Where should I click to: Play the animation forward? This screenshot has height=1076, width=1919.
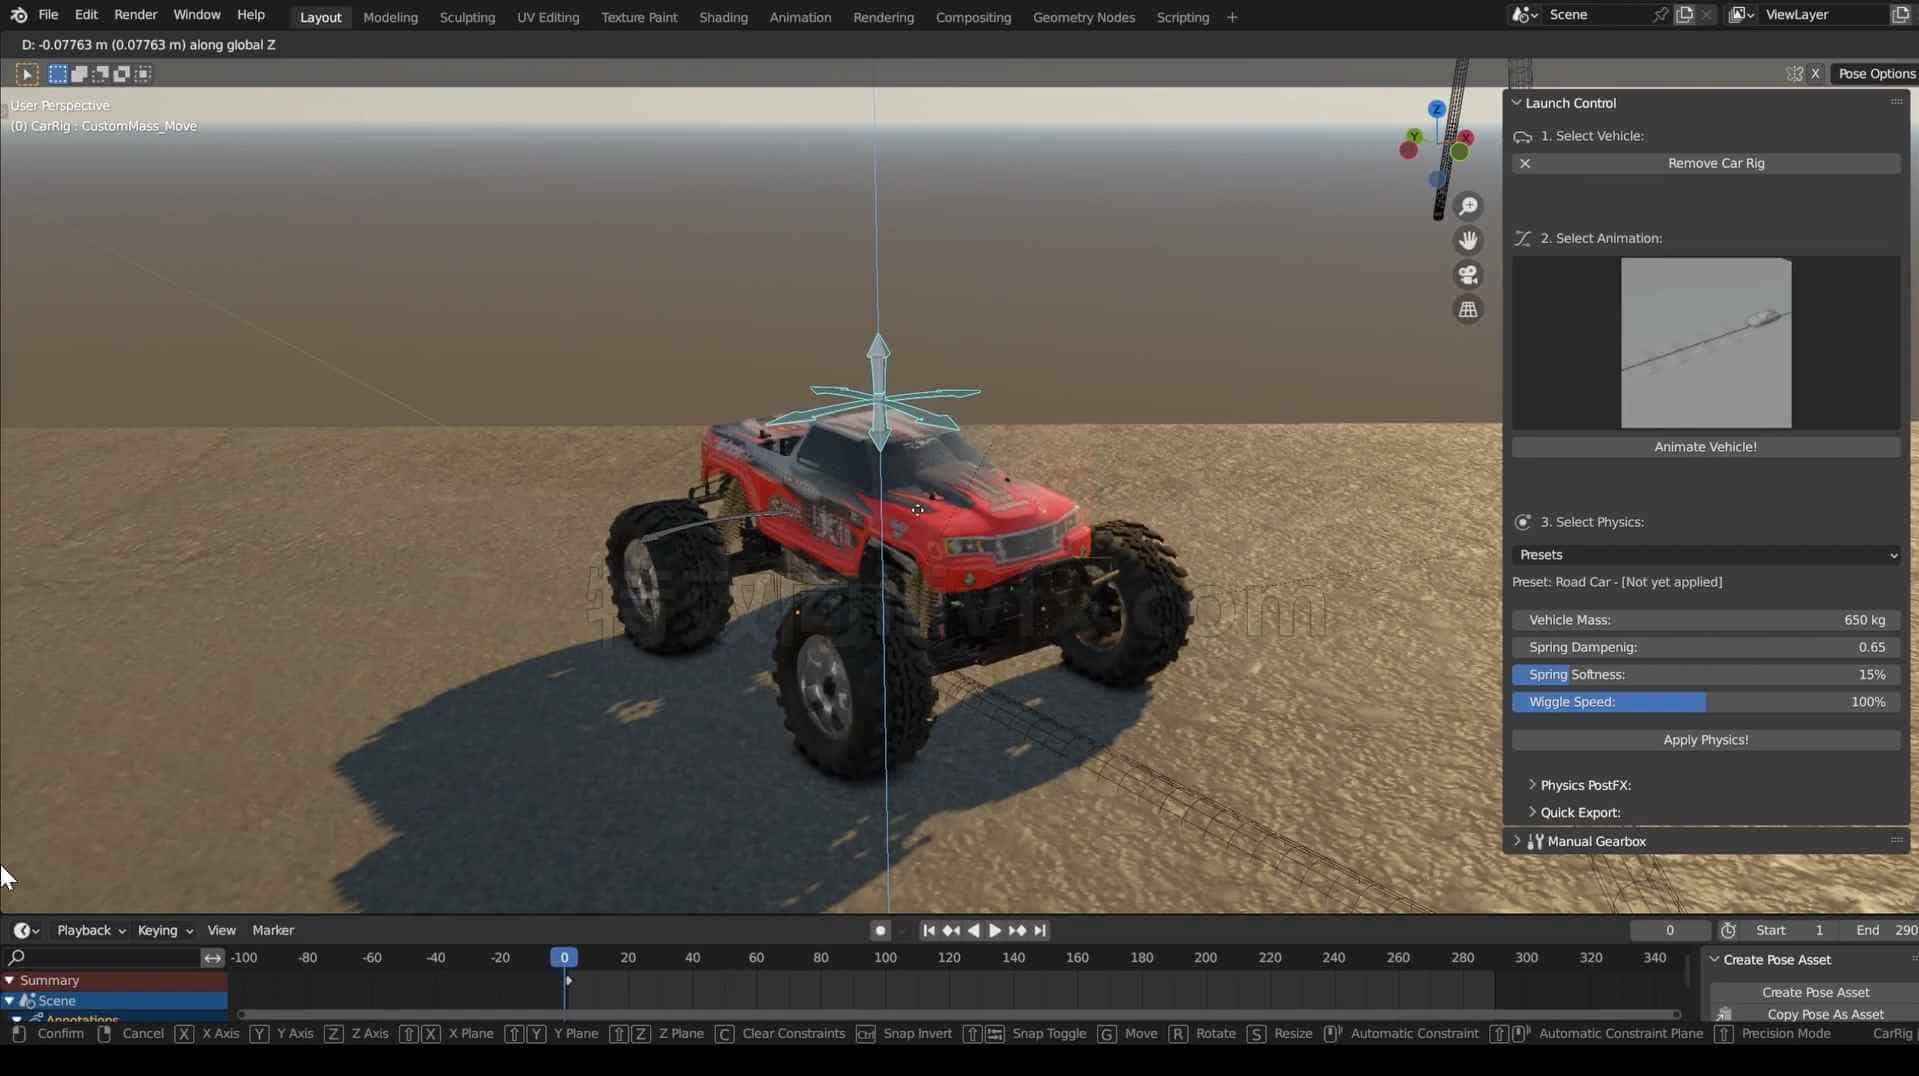click(x=995, y=931)
